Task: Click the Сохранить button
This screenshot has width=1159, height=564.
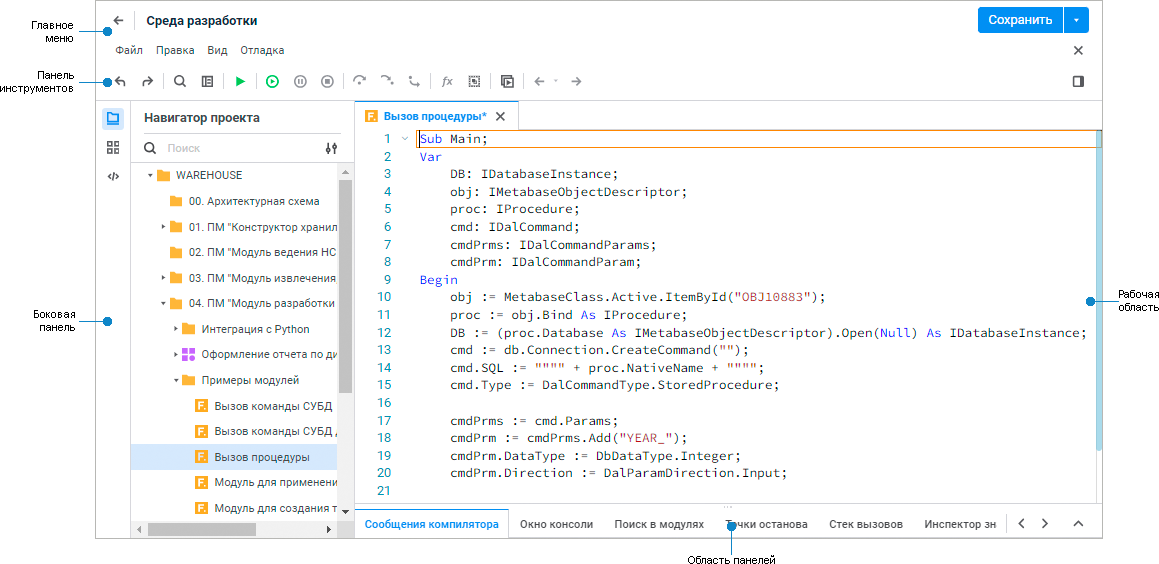Action: (1019, 20)
